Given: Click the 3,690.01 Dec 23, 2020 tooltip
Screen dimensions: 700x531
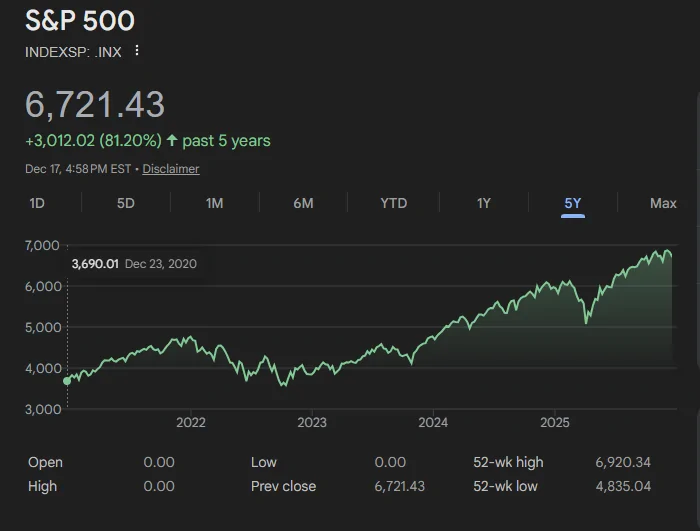Looking at the screenshot, I should coord(134,264).
